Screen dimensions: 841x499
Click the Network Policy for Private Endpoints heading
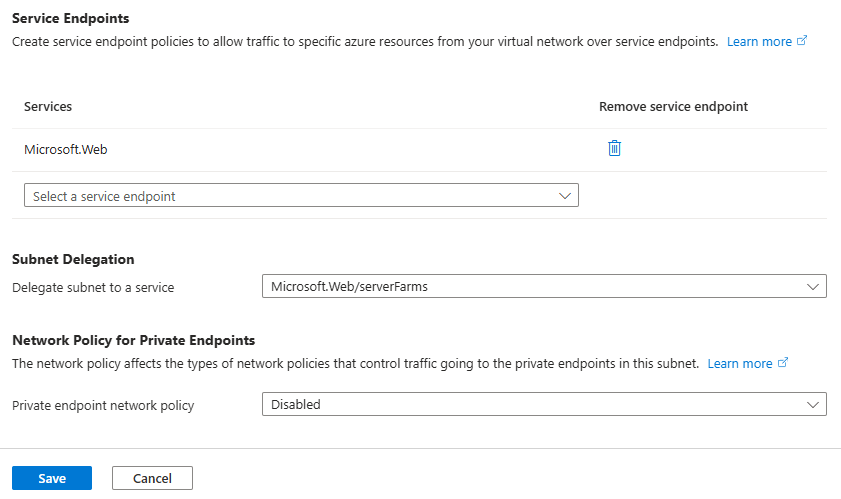(134, 340)
